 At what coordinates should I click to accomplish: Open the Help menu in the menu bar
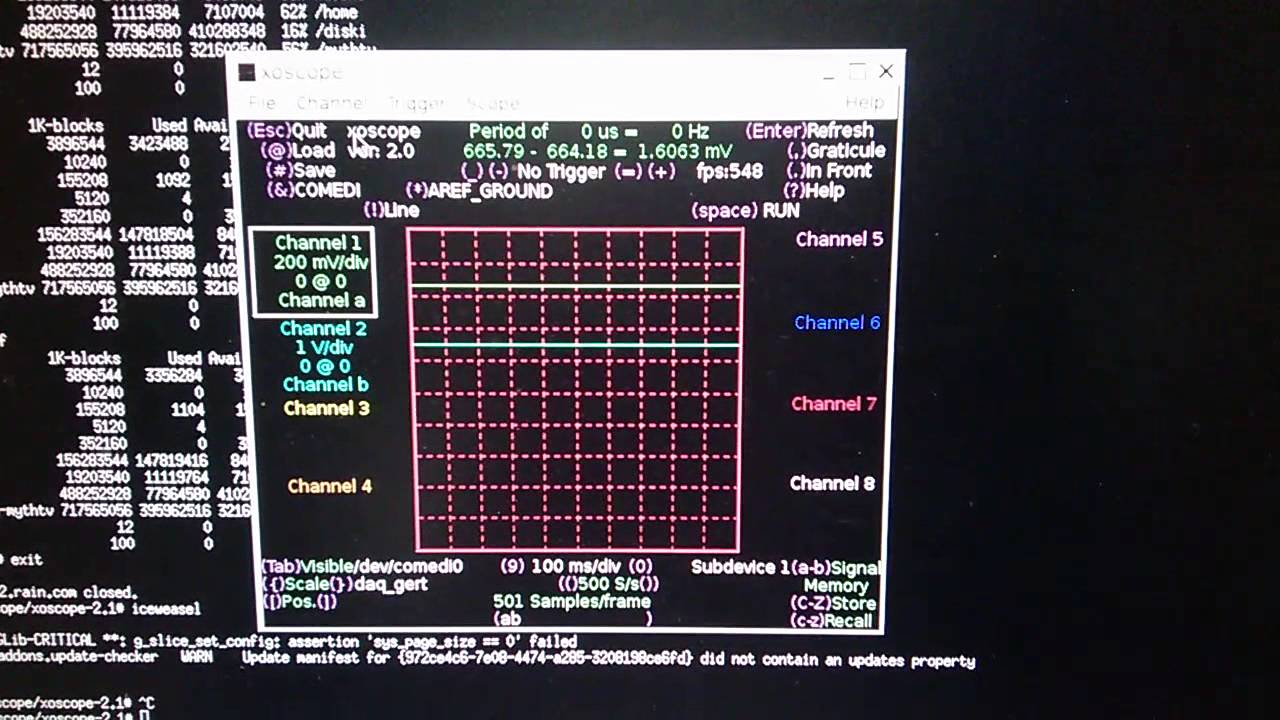pos(864,102)
